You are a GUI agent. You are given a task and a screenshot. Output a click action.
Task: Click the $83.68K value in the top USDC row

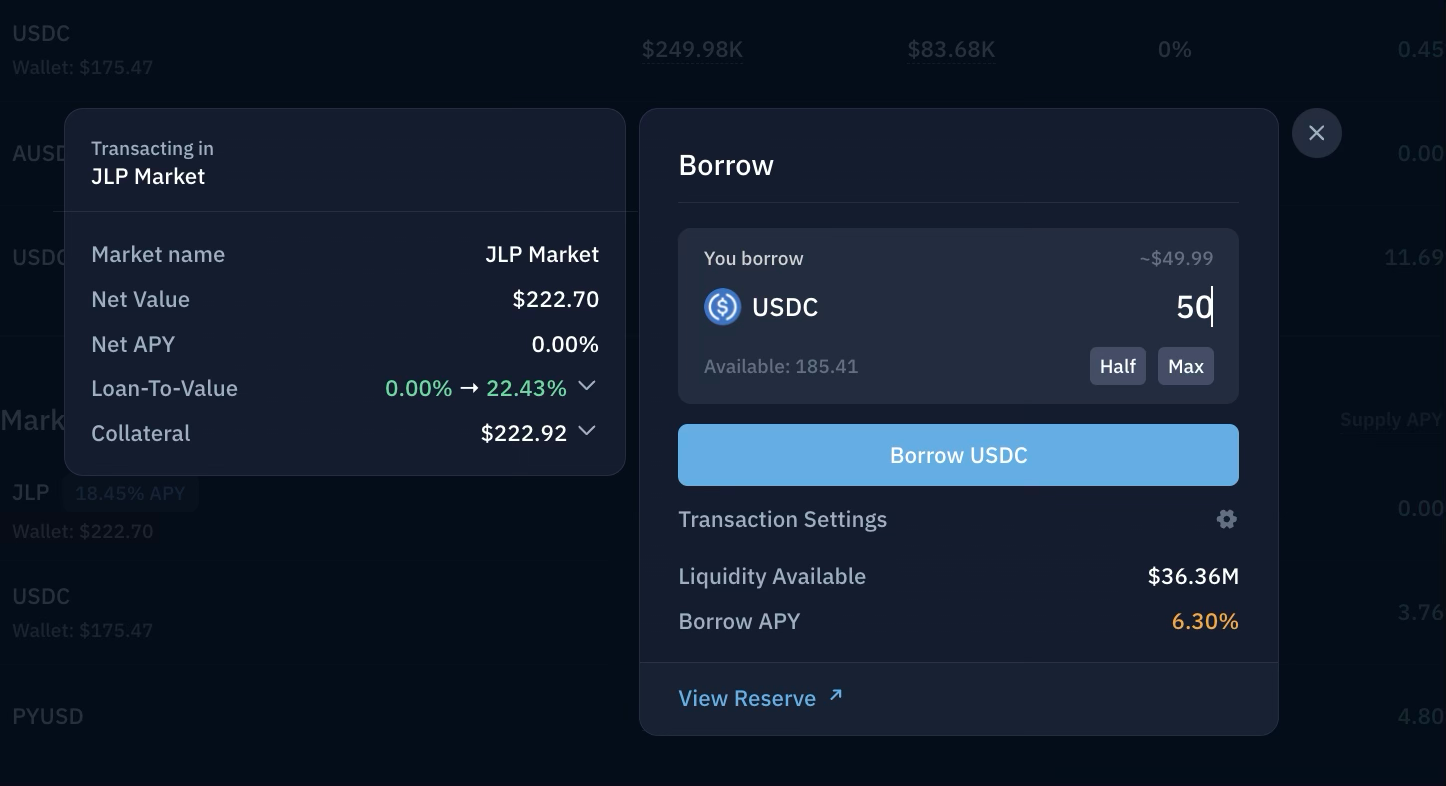(x=950, y=49)
